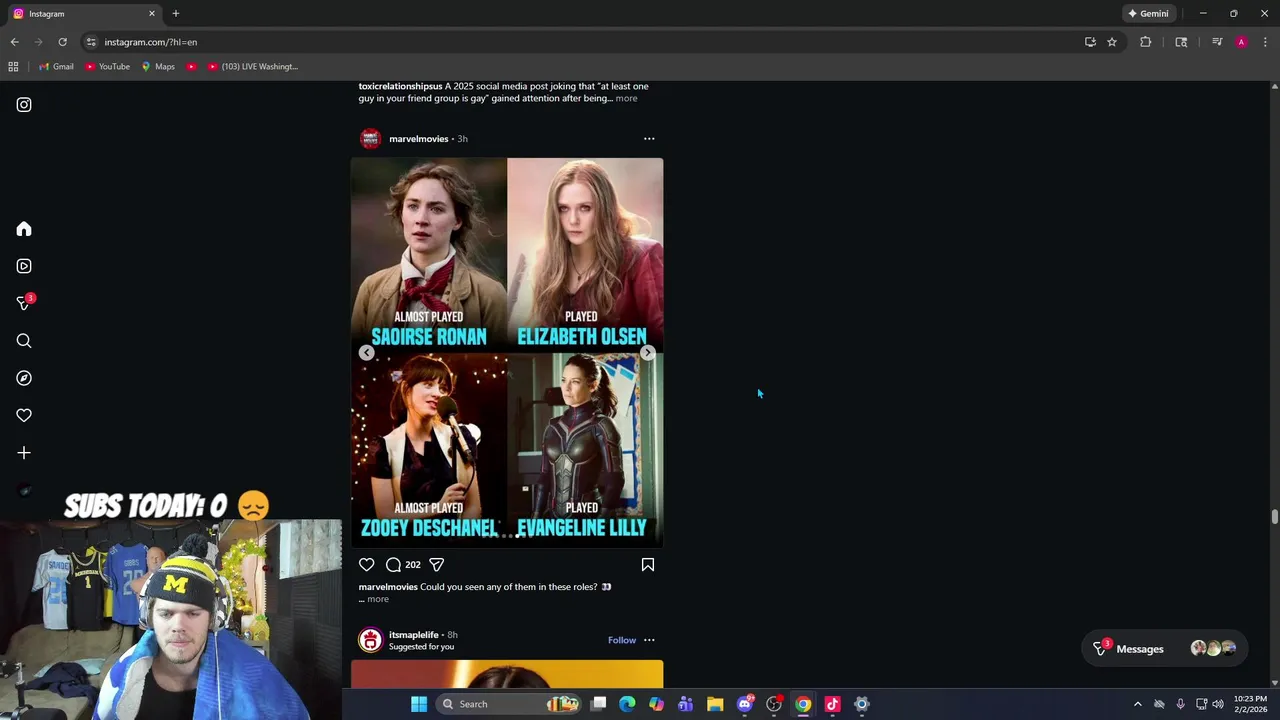Save marvelmovies post with bookmark icon
Screen dimensions: 1280x720
click(648, 565)
